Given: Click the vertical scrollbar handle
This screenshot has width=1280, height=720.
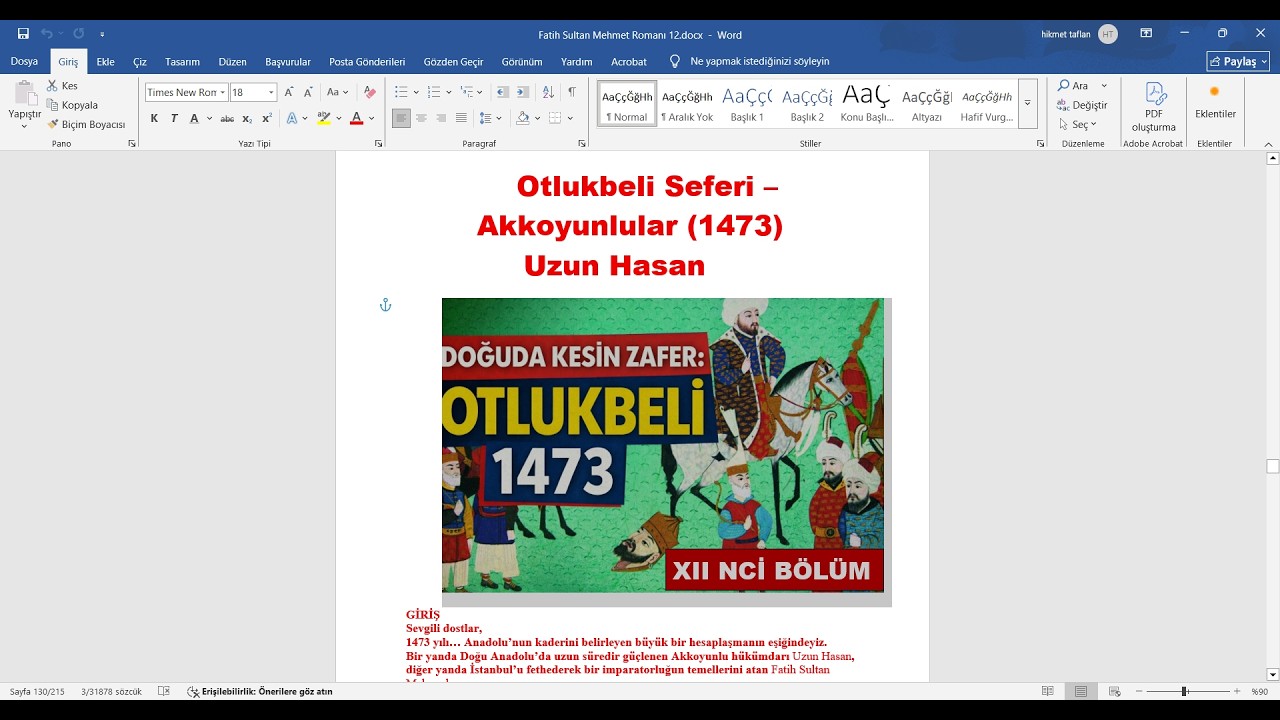Looking at the screenshot, I should click(x=1272, y=466).
